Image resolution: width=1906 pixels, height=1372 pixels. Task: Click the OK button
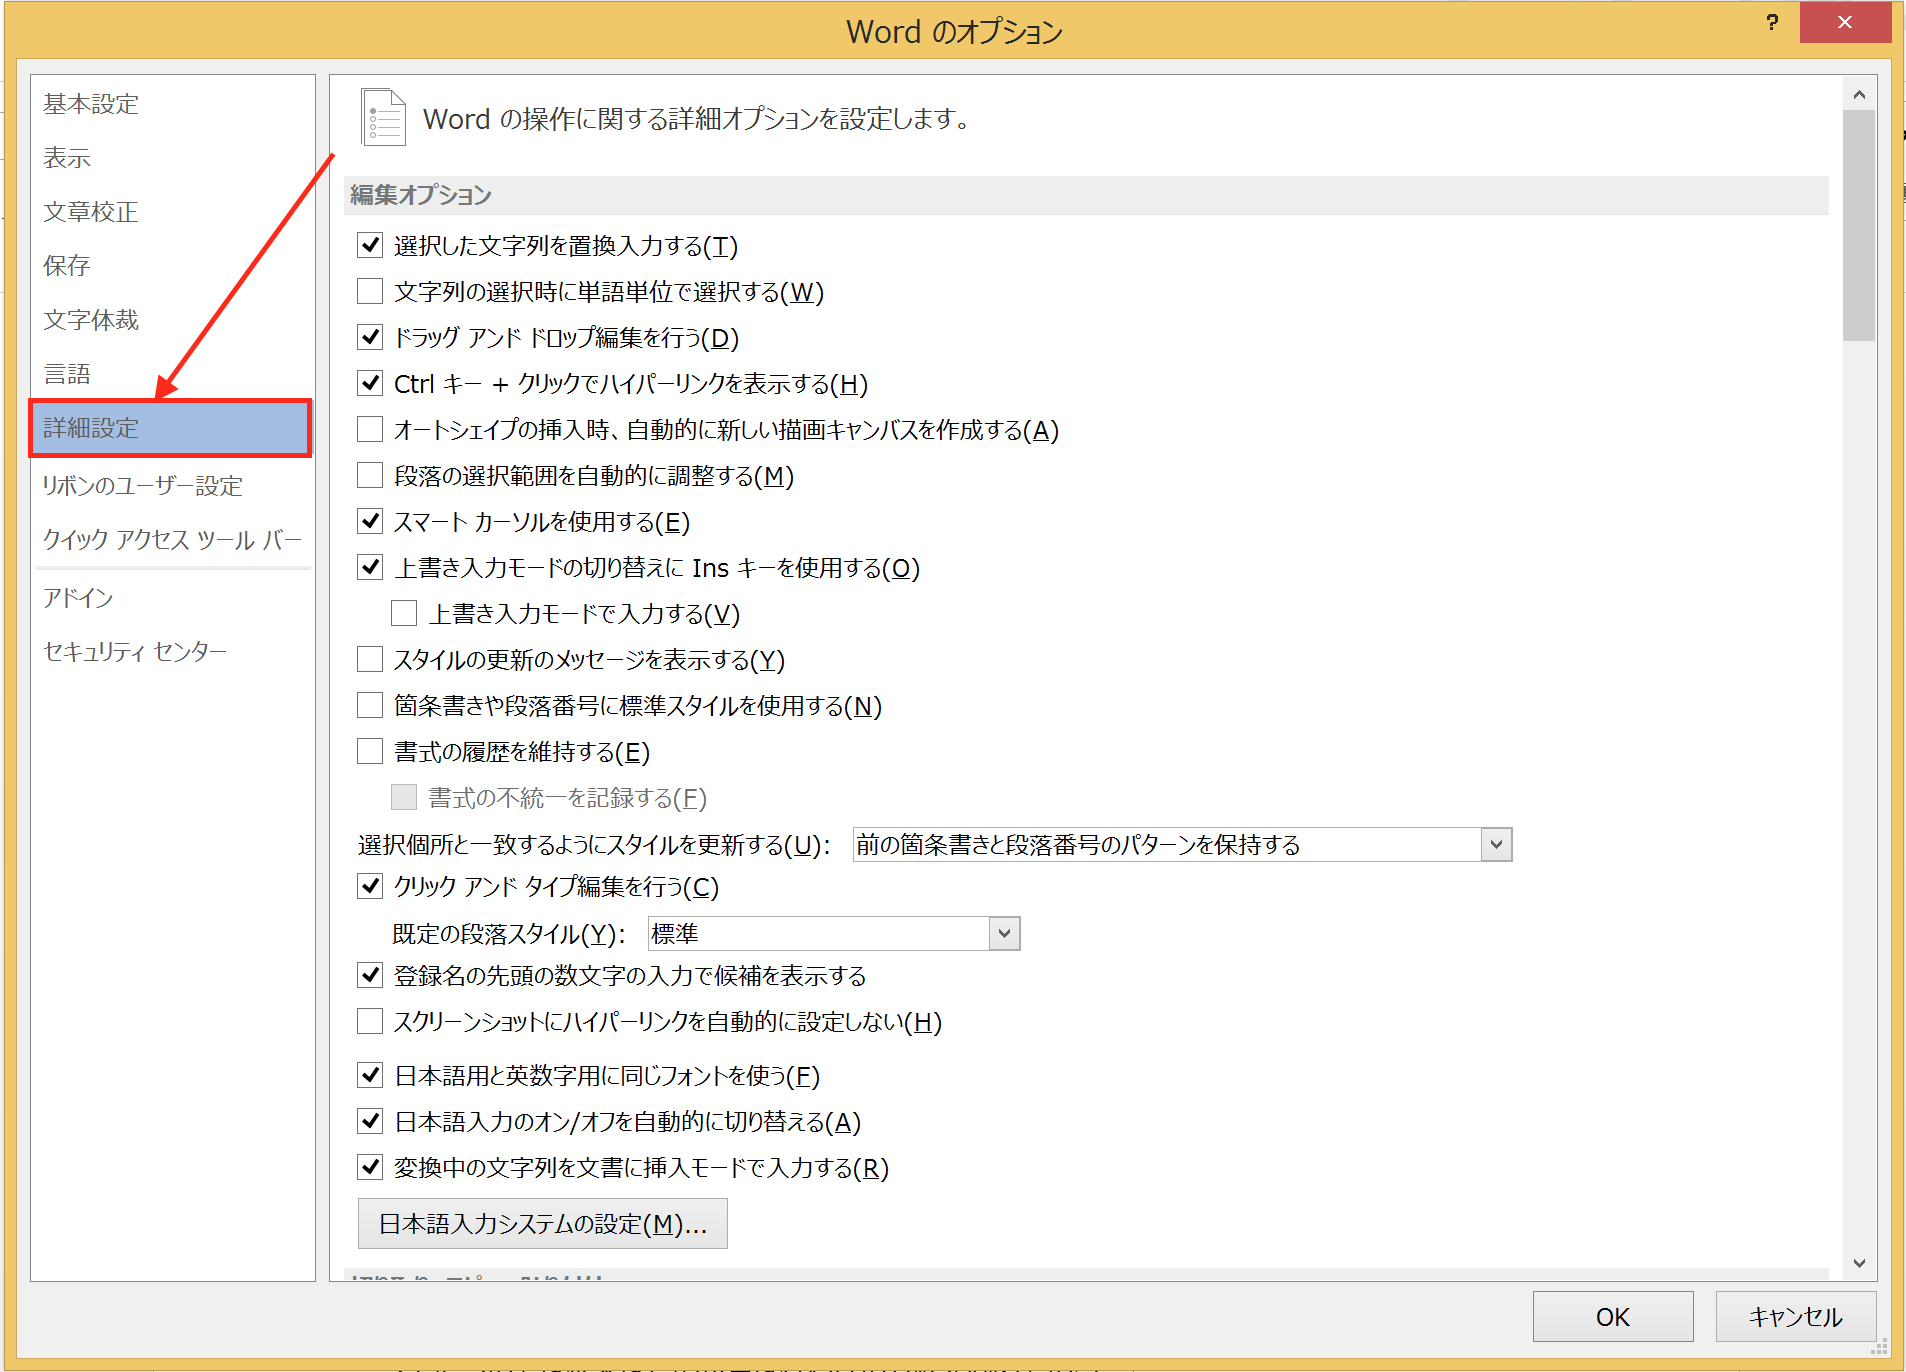tap(1613, 1317)
